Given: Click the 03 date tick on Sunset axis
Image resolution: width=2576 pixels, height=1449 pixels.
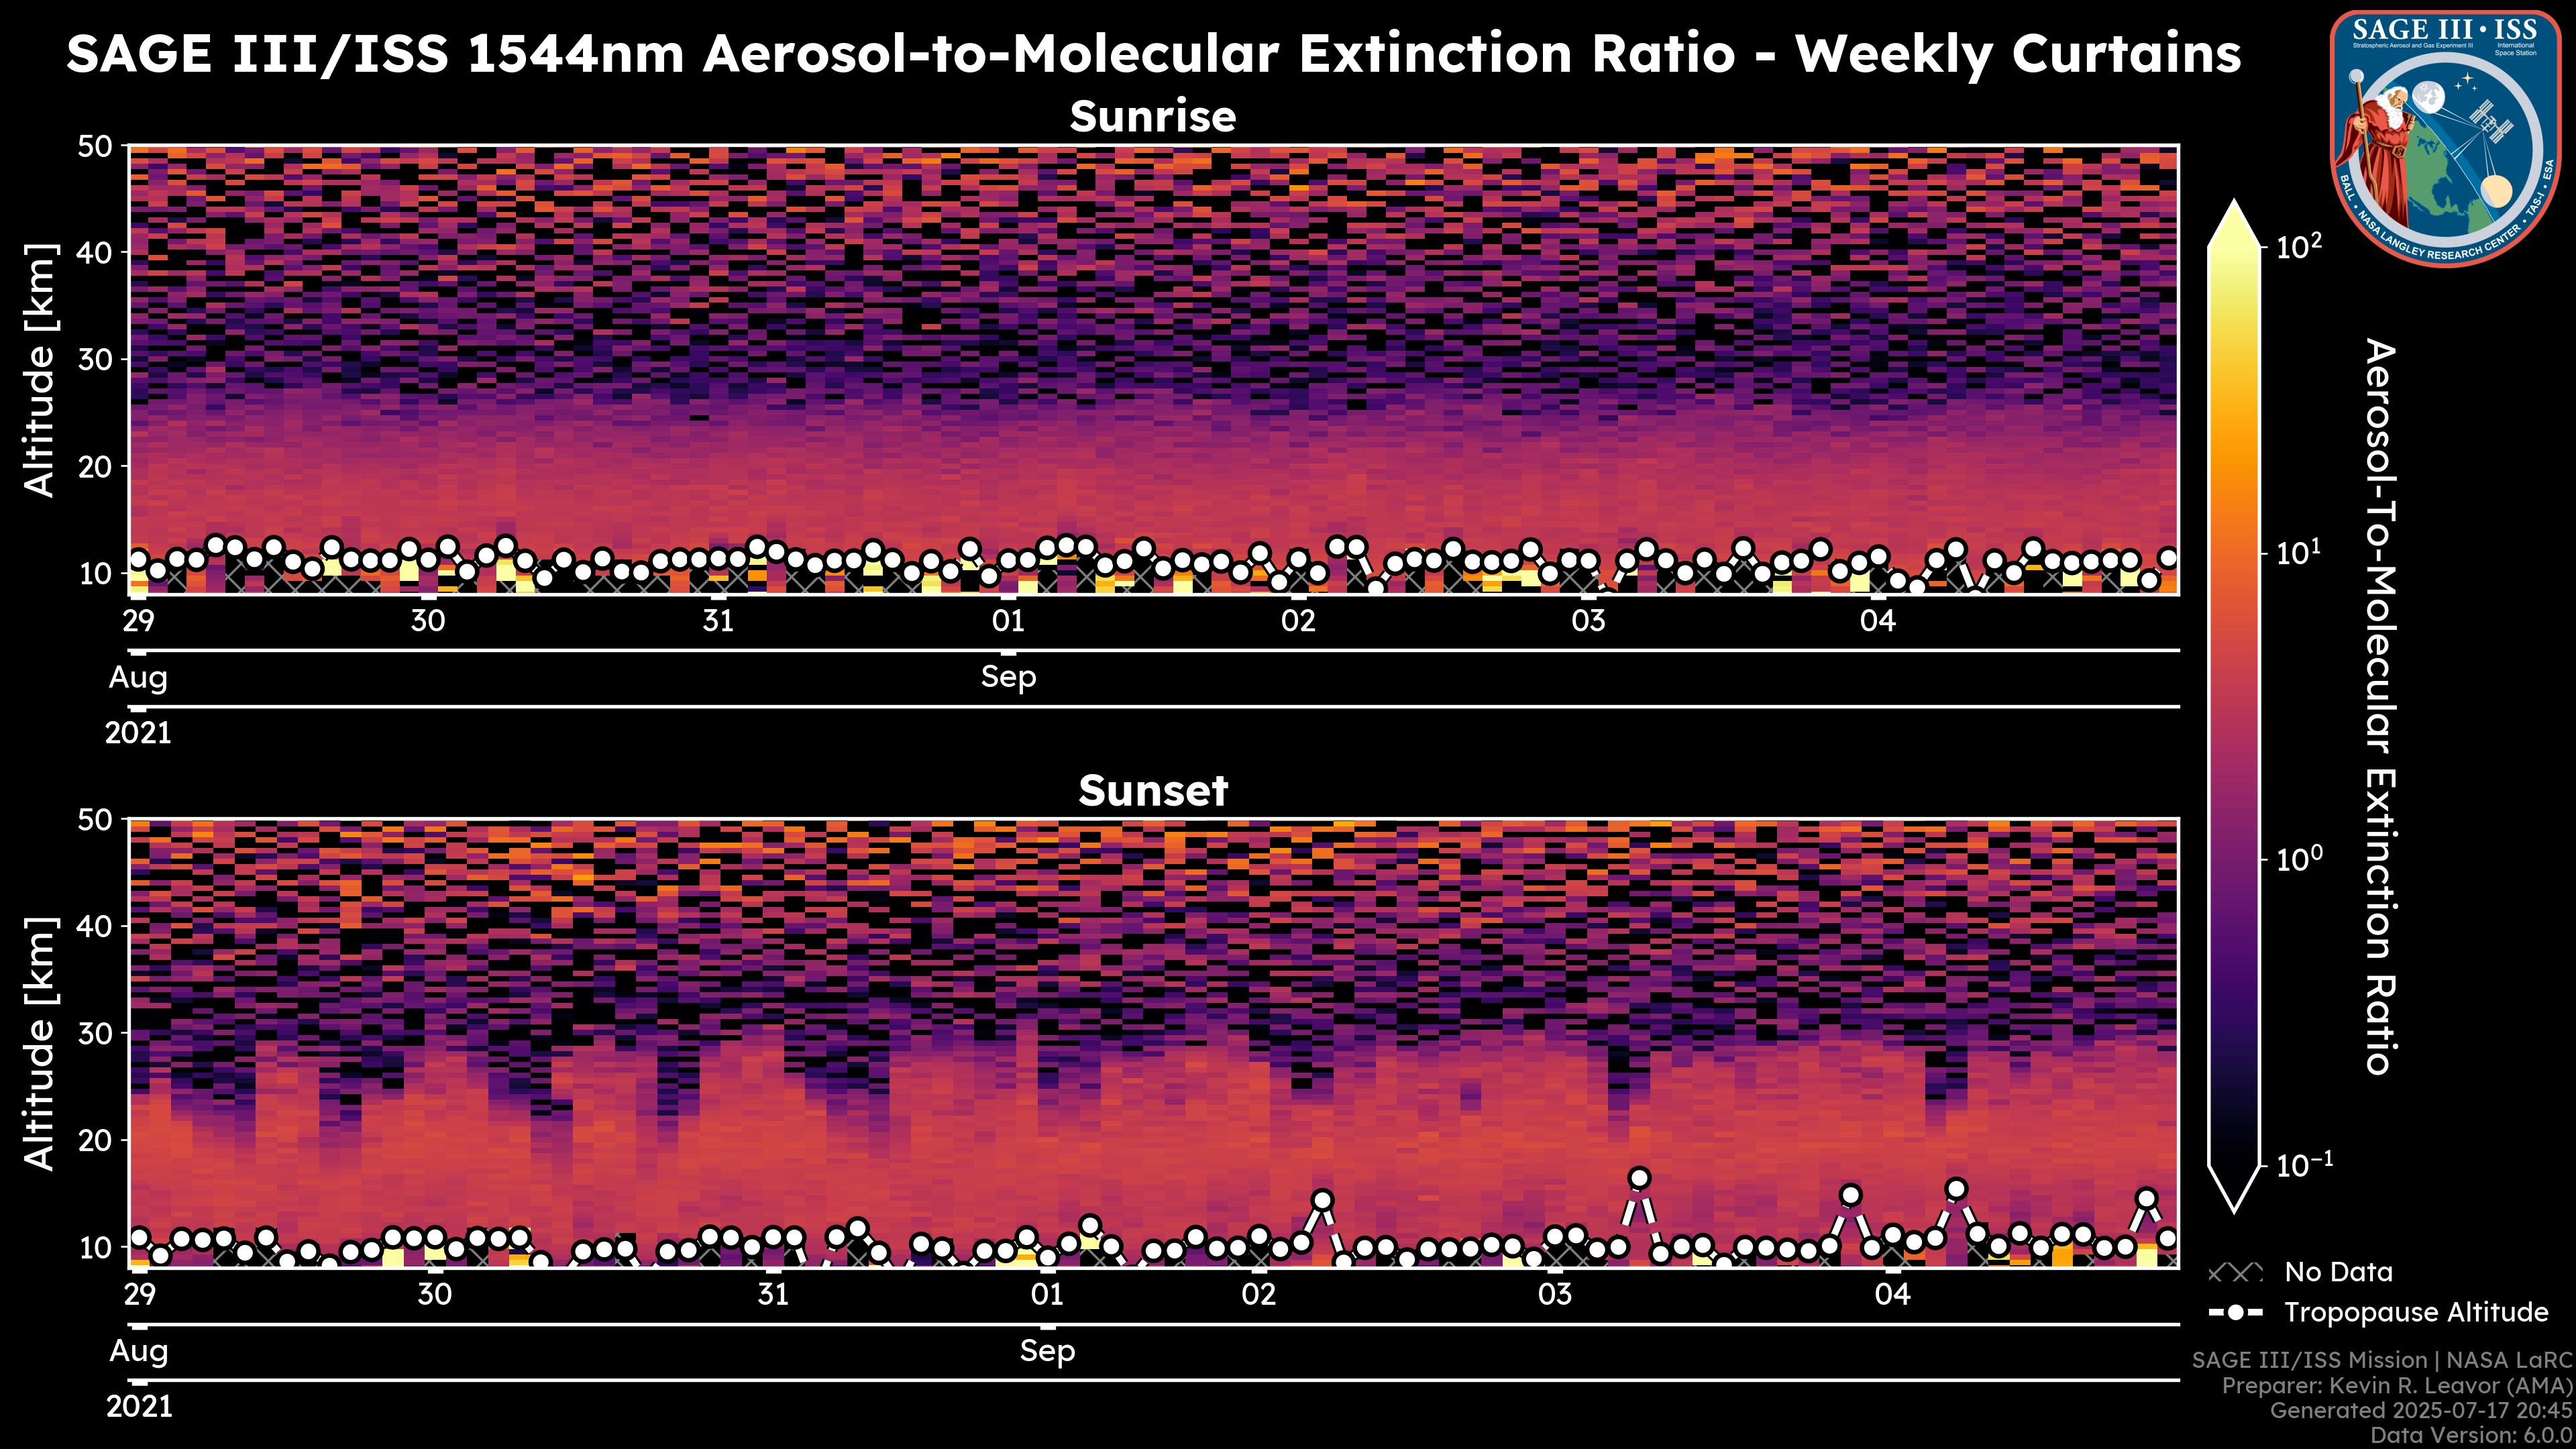Looking at the screenshot, I should pos(1554,1295).
